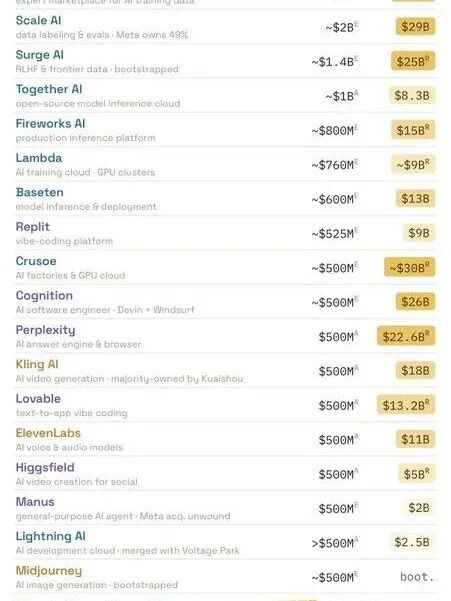451x601 pixels.
Task: Select the Cognition company name
Action: (44, 296)
